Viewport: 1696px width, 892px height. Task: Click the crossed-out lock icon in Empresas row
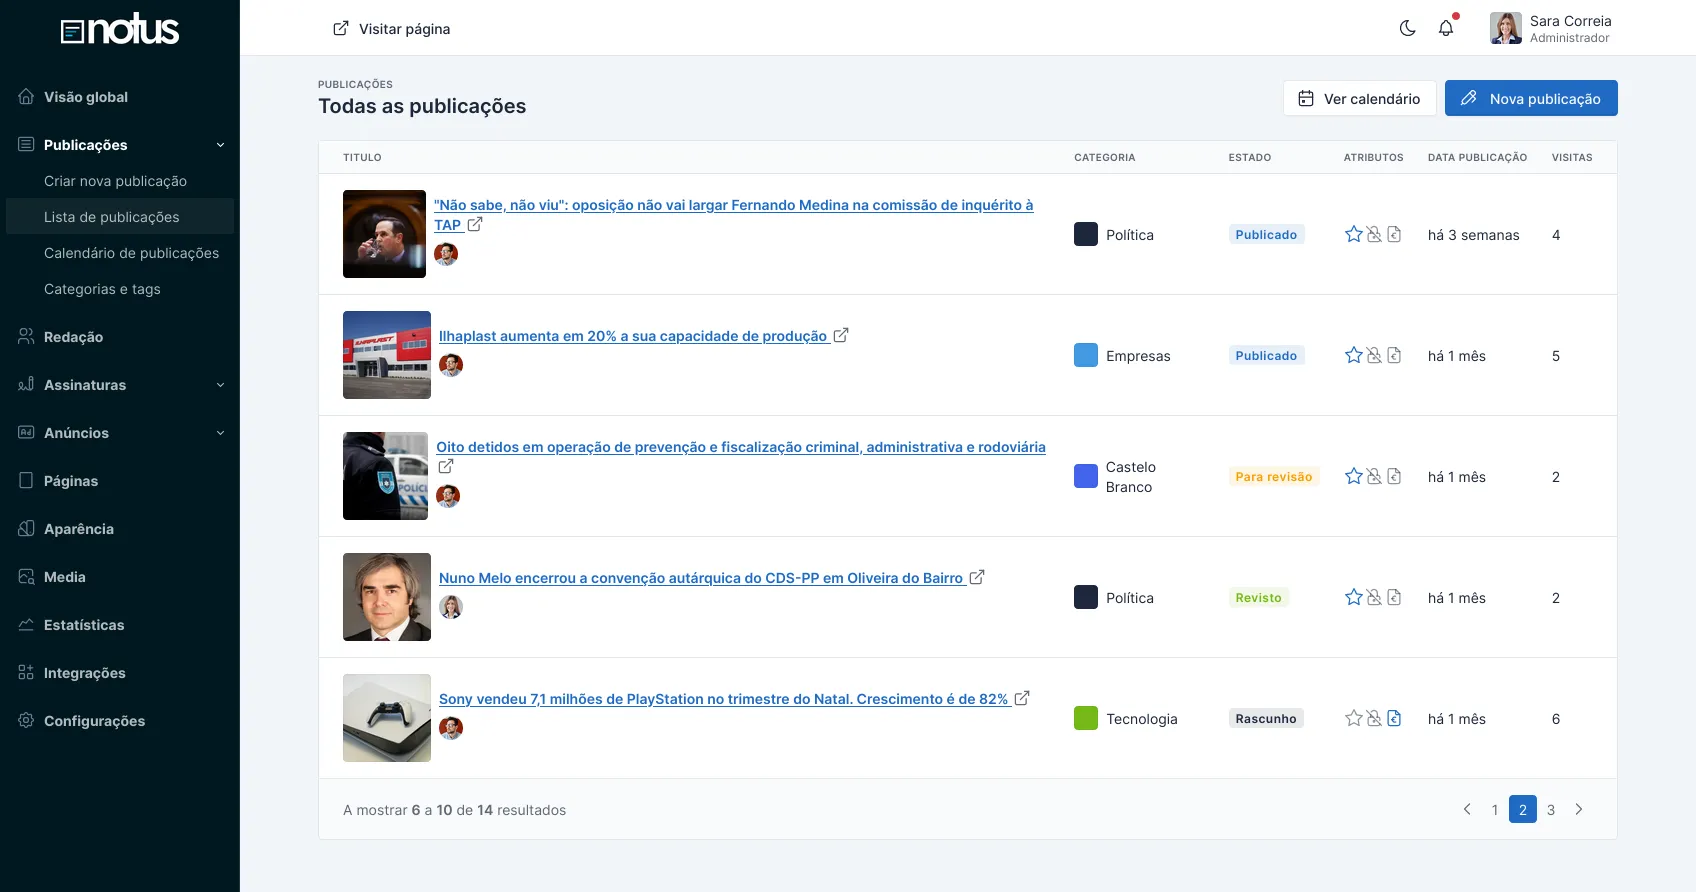[1374, 355]
